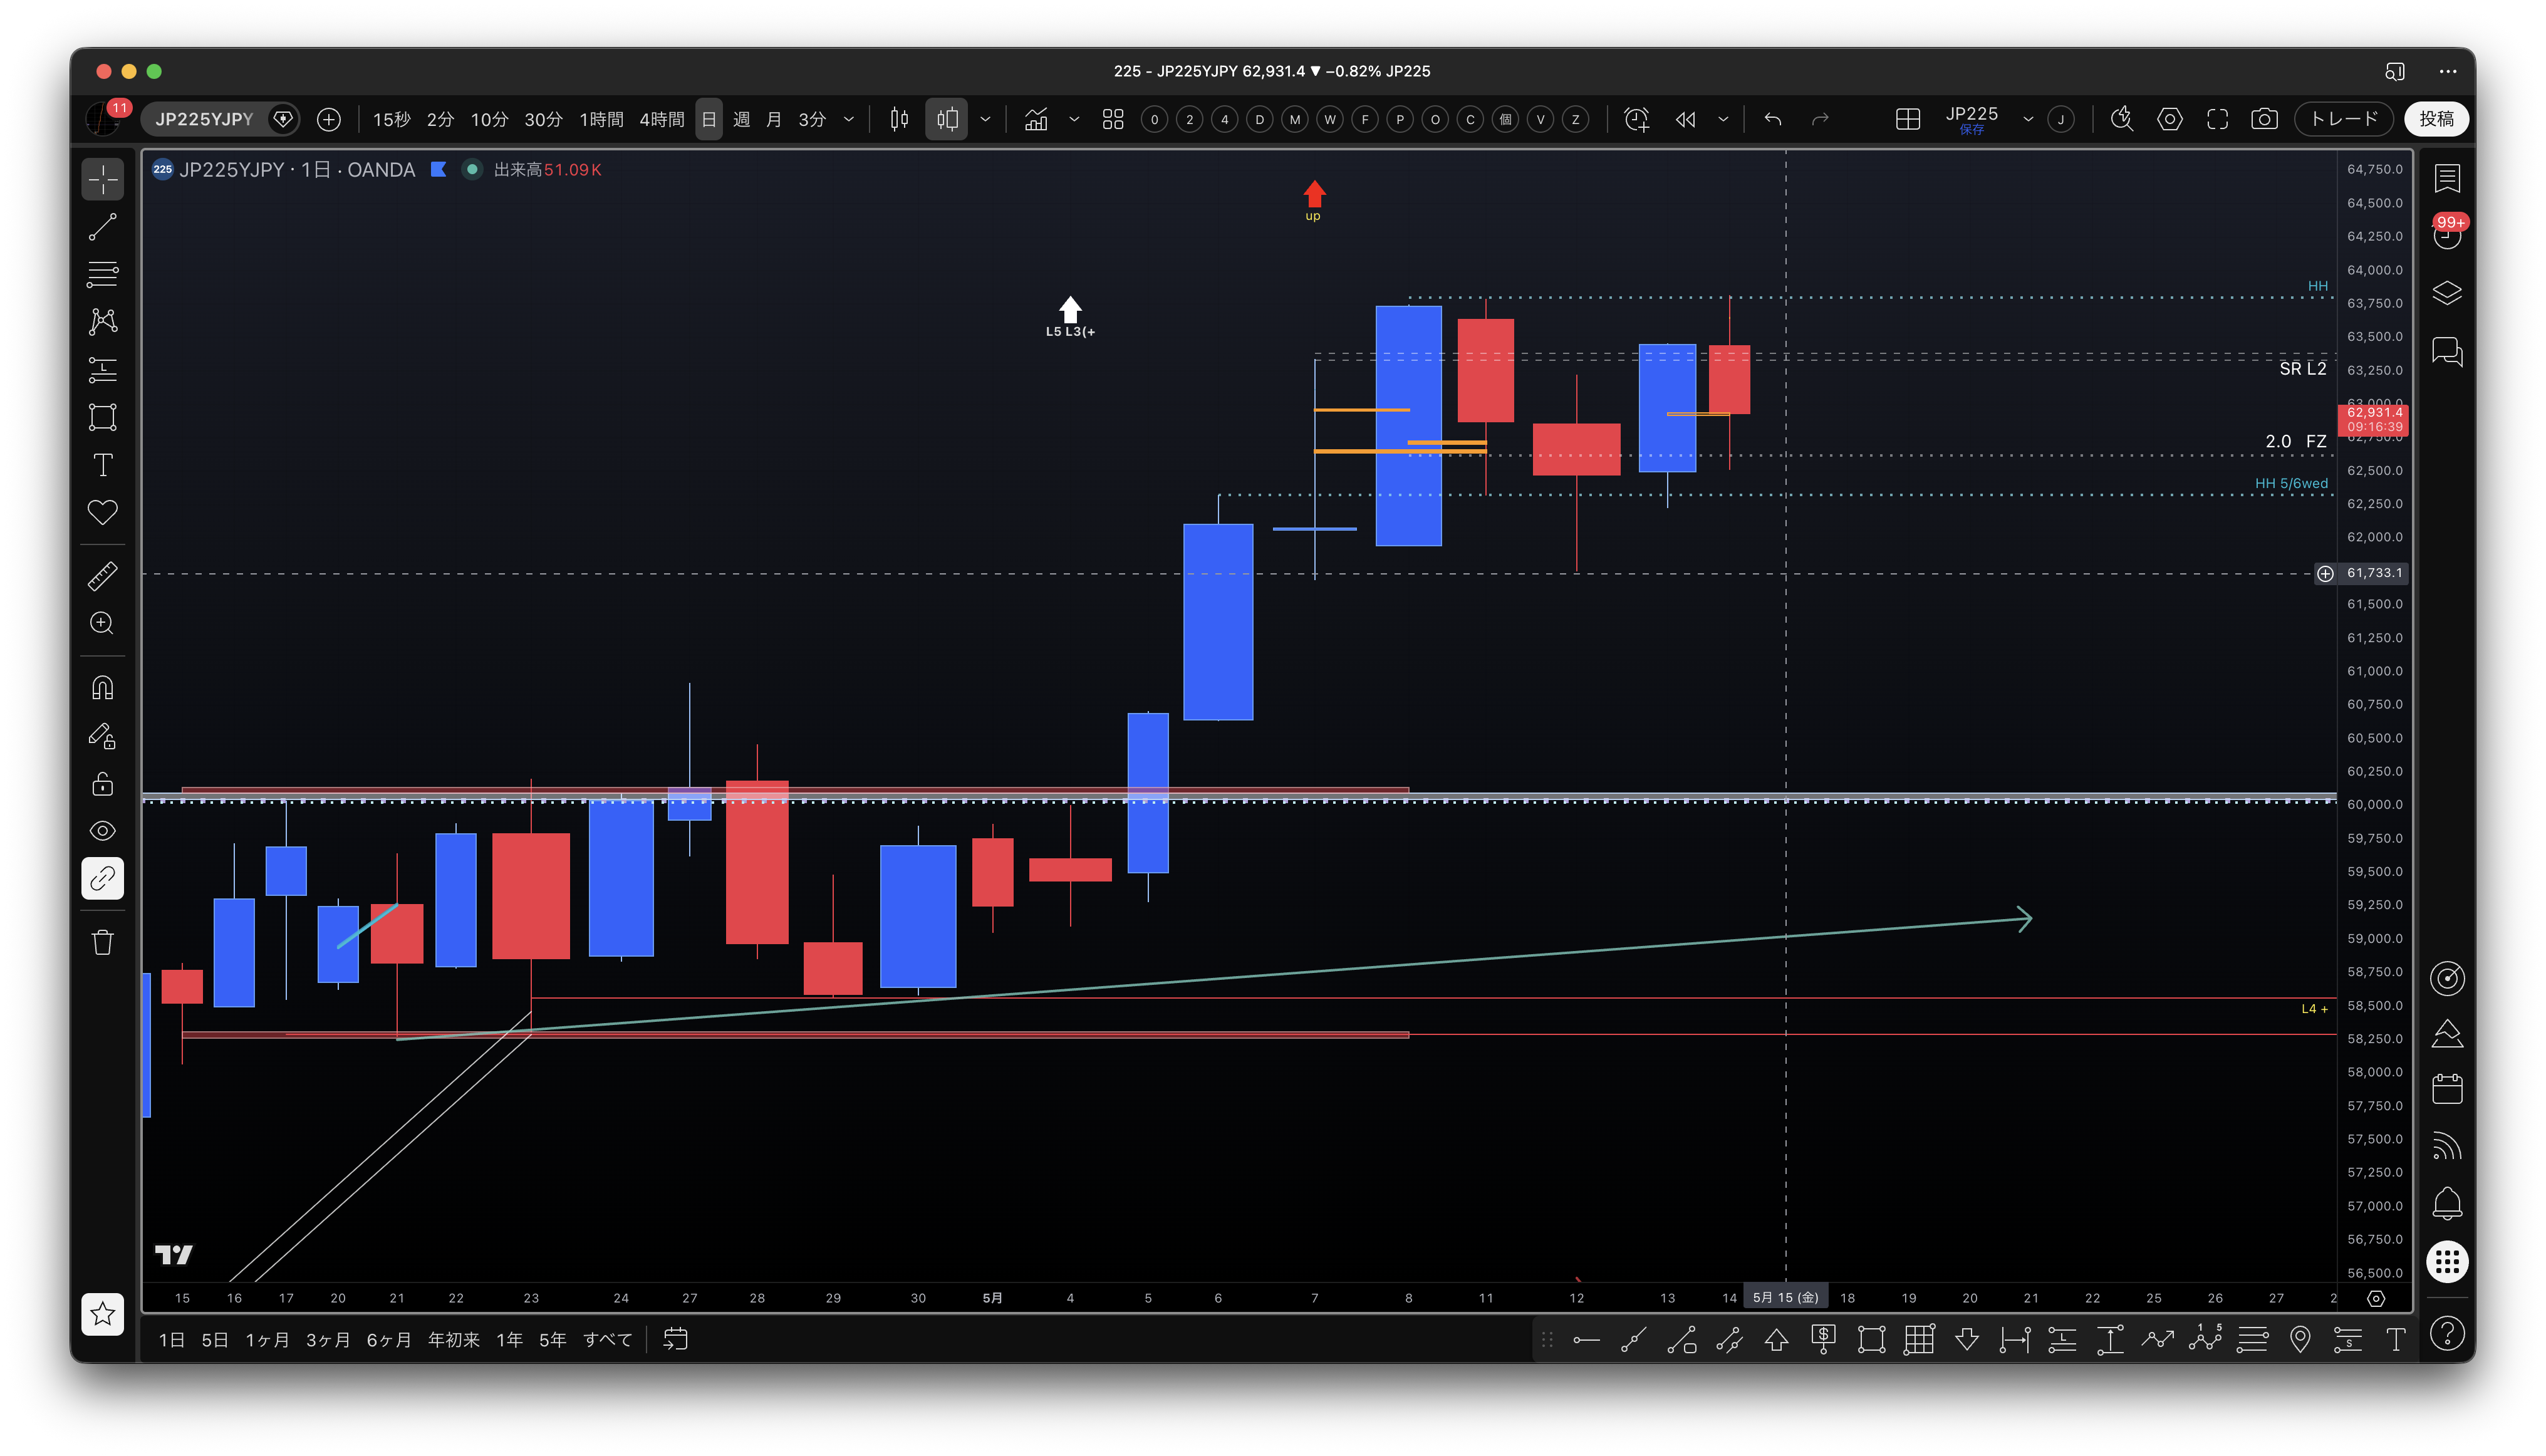Enter fullscreen mode
Image resolution: width=2546 pixels, height=1456 pixels.
[x=2217, y=120]
